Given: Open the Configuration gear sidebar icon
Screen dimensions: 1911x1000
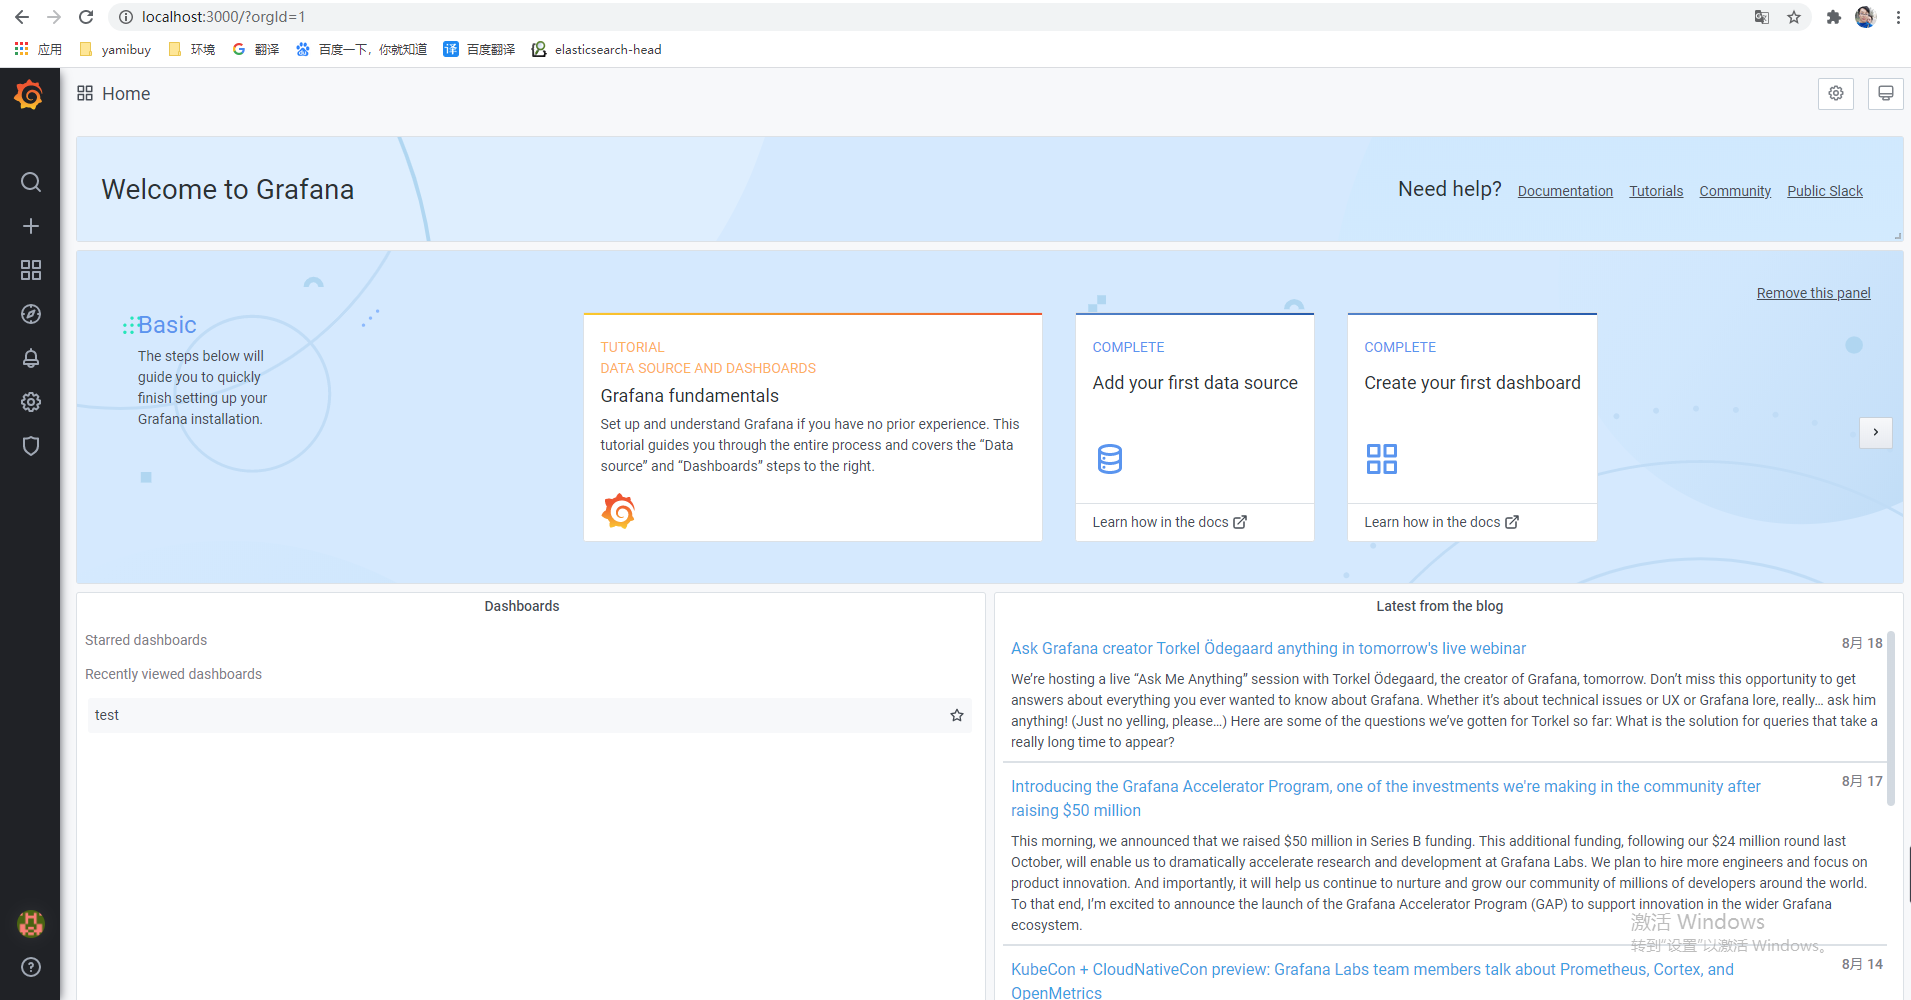Looking at the screenshot, I should (31, 402).
